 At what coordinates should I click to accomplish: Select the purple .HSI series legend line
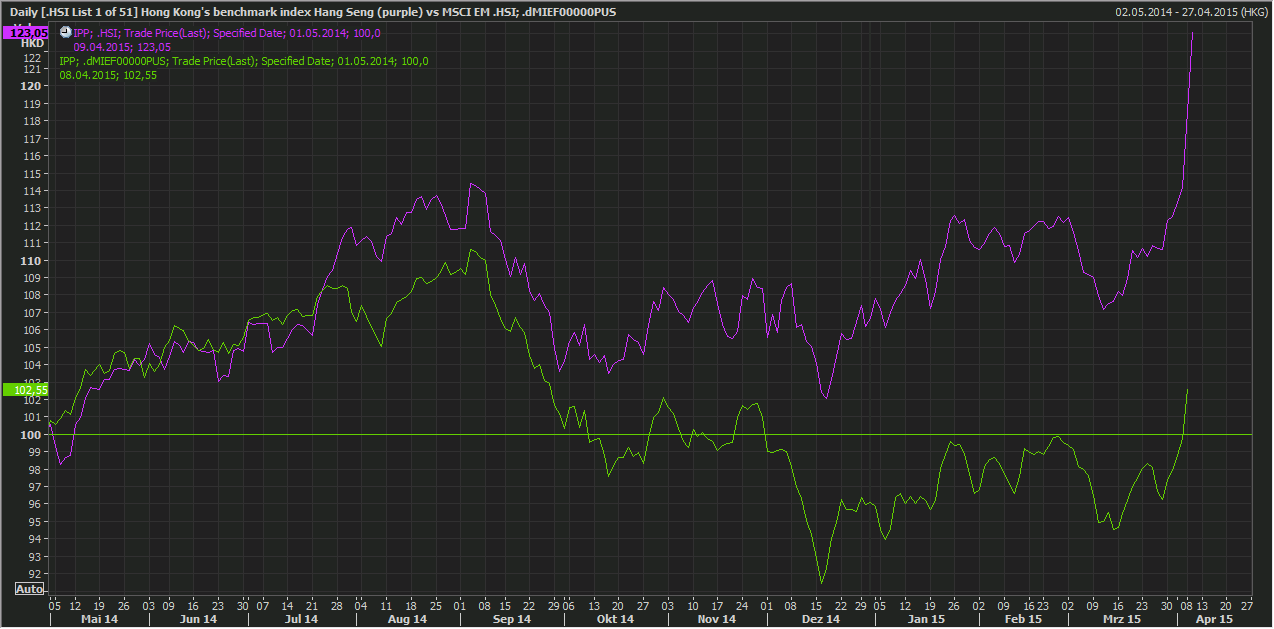[x=227, y=33]
